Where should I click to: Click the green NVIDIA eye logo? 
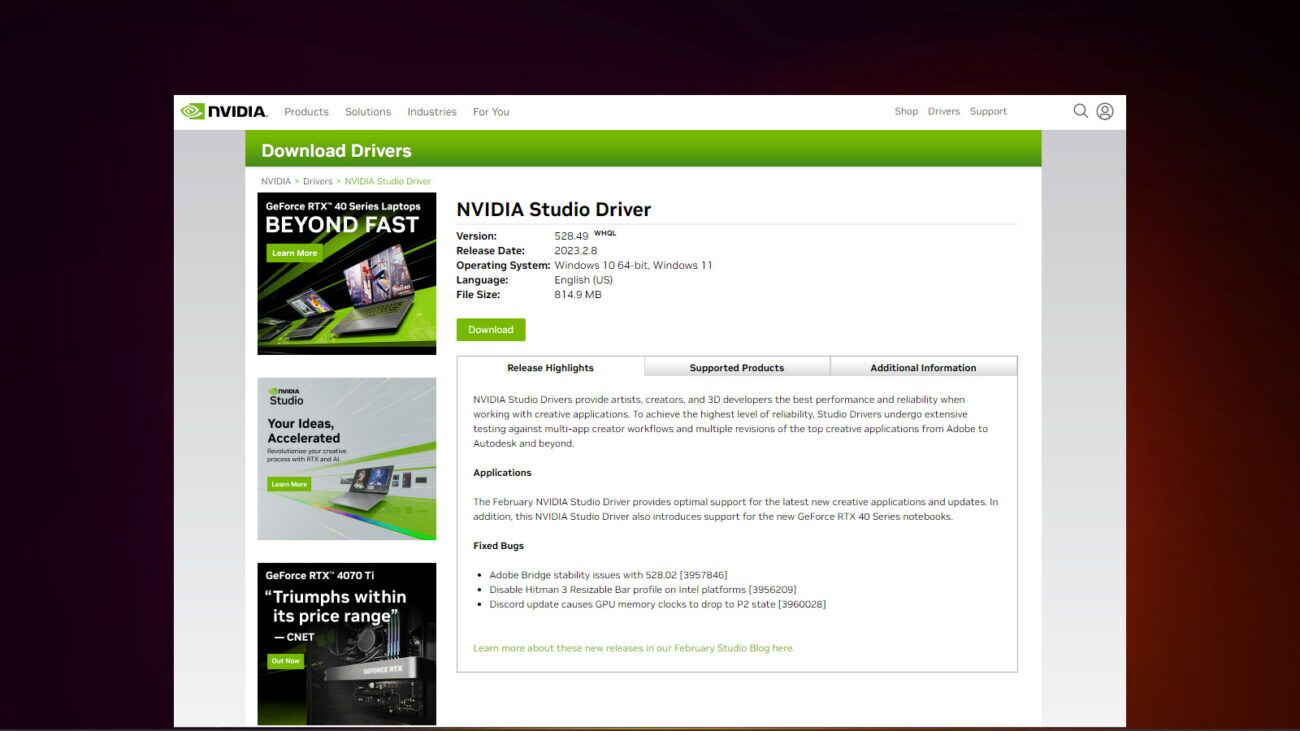[194, 110]
